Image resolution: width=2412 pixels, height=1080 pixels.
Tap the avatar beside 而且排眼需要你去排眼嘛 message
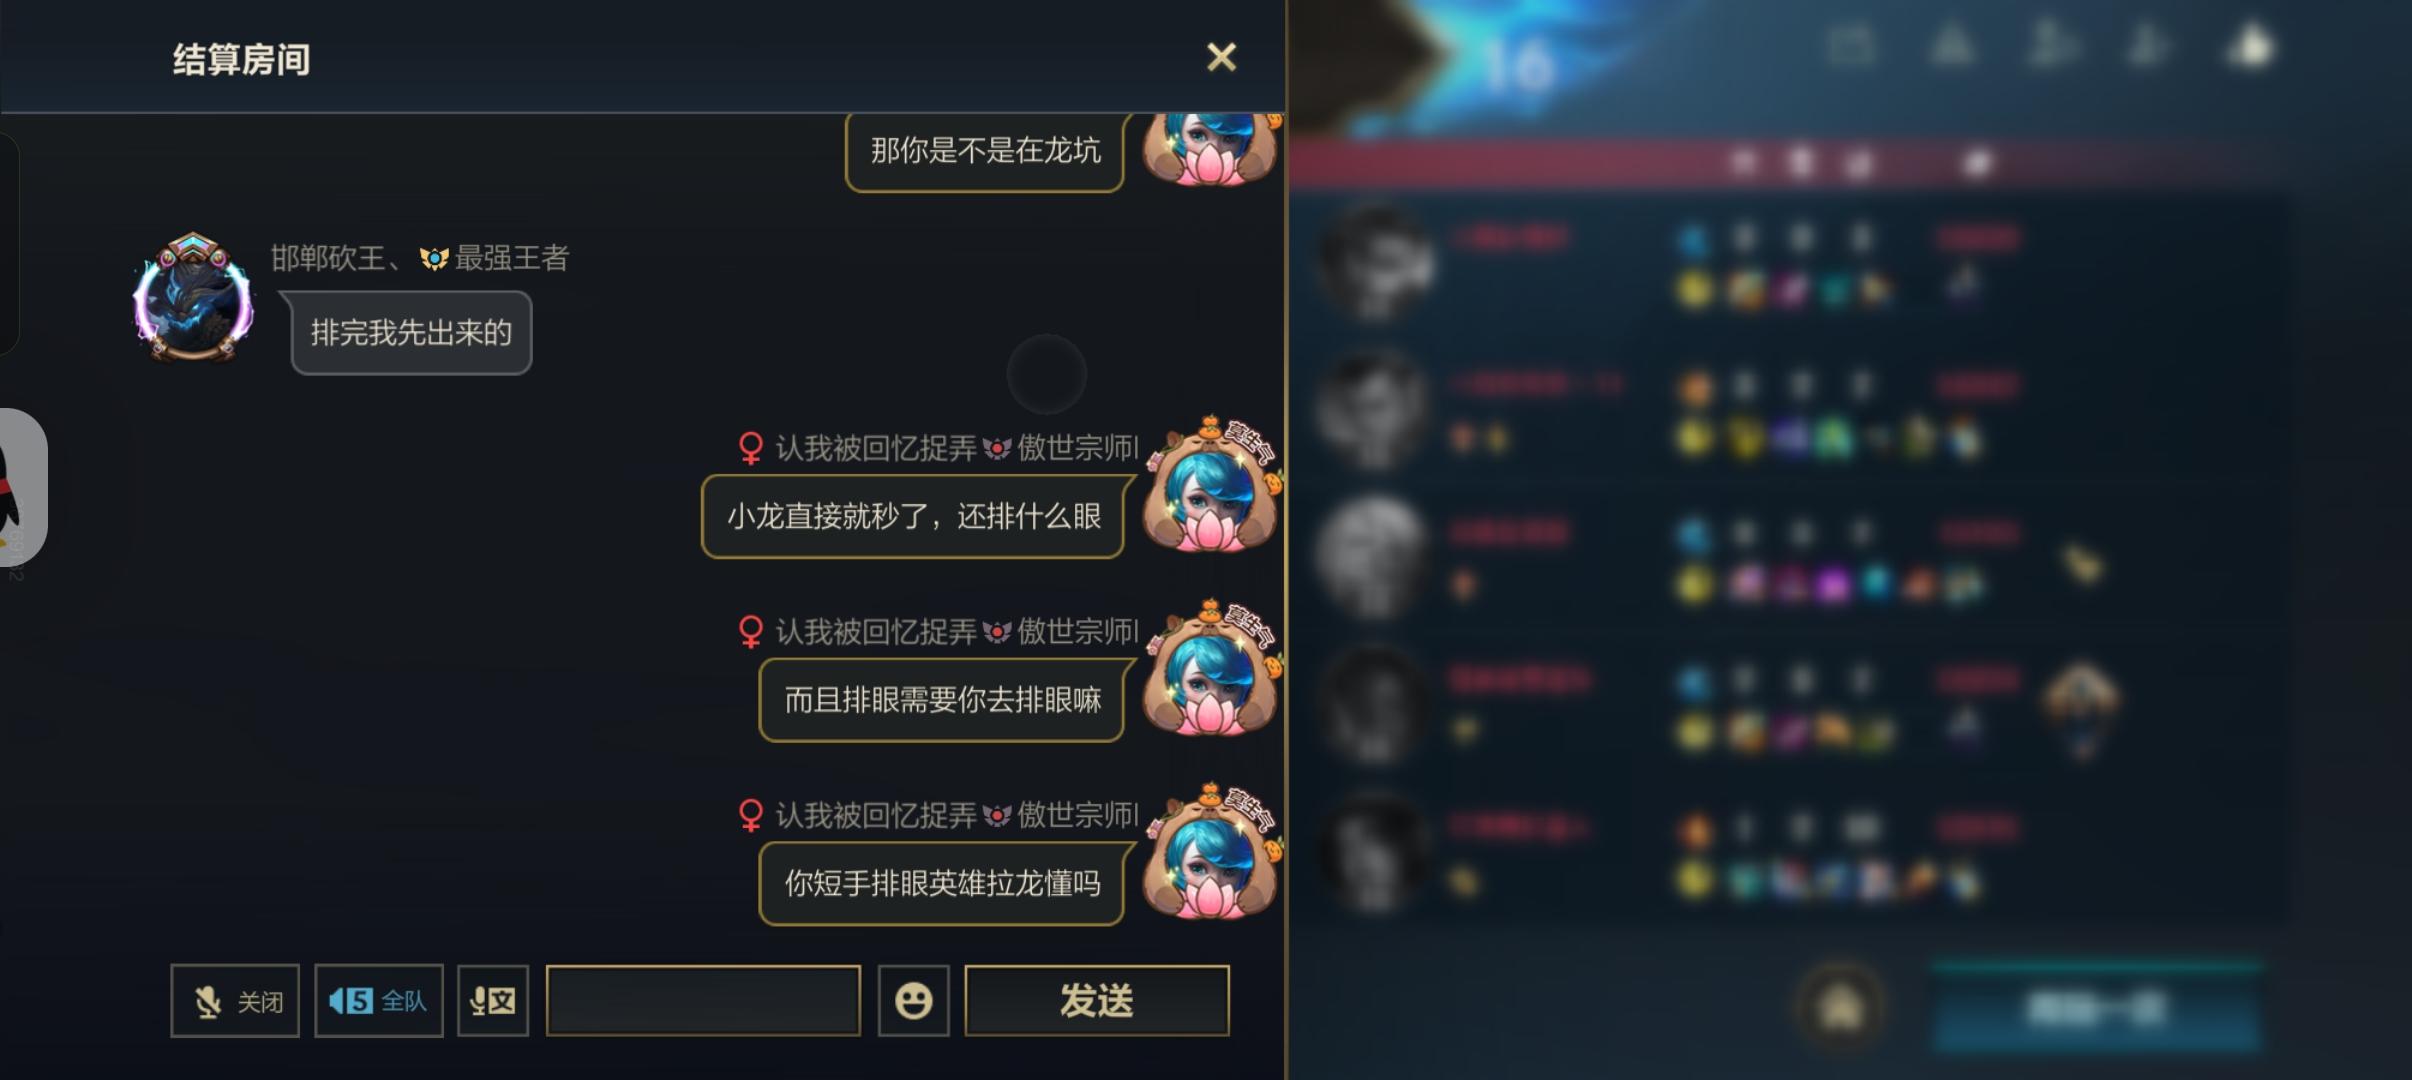click(x=1212, y=668)
